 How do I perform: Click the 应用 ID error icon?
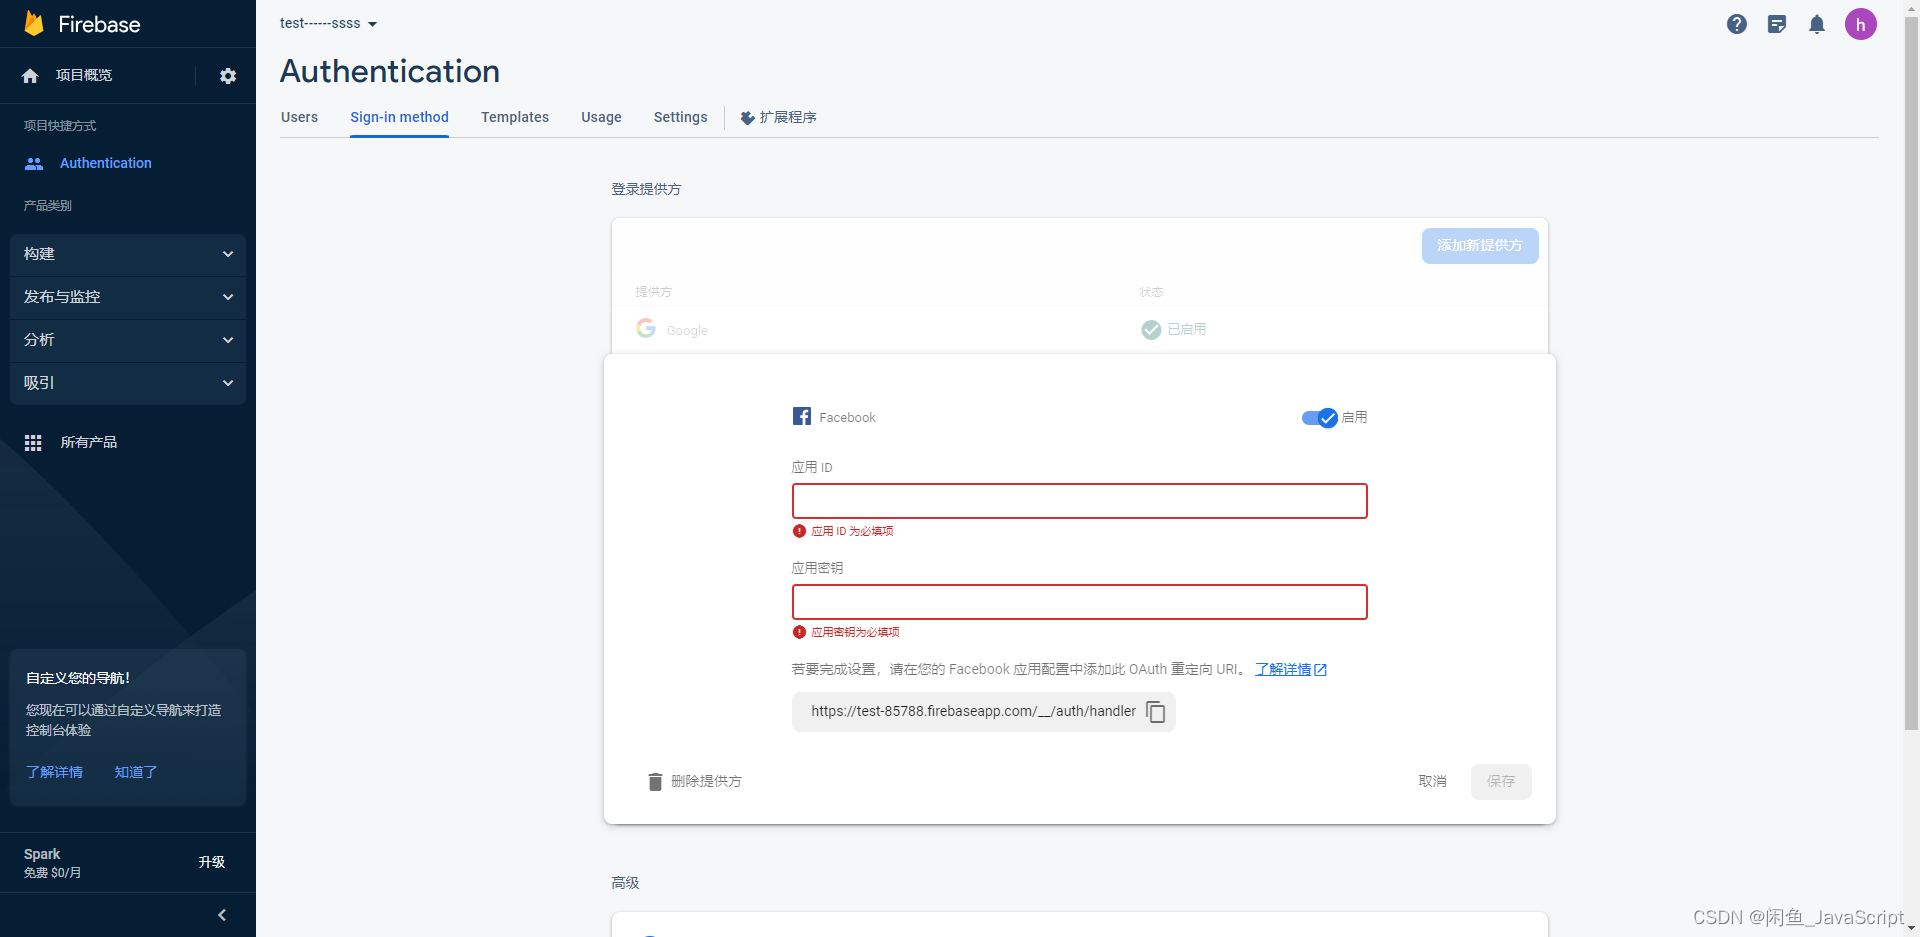click(799, 531)
